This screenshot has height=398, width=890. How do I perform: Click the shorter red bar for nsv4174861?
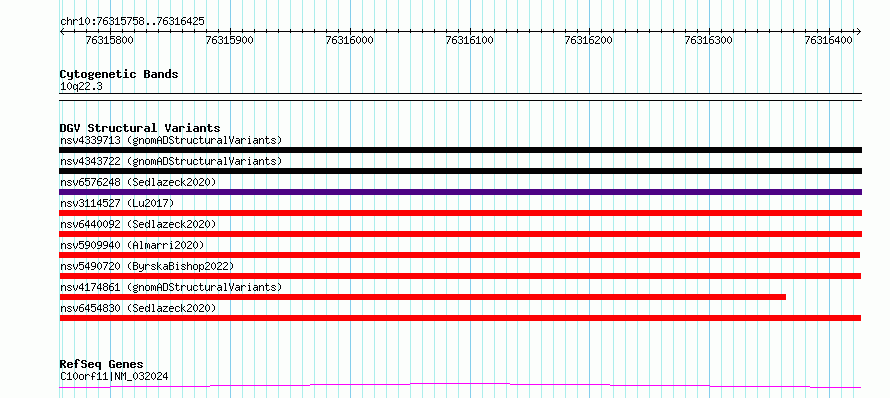coord(422,297)
